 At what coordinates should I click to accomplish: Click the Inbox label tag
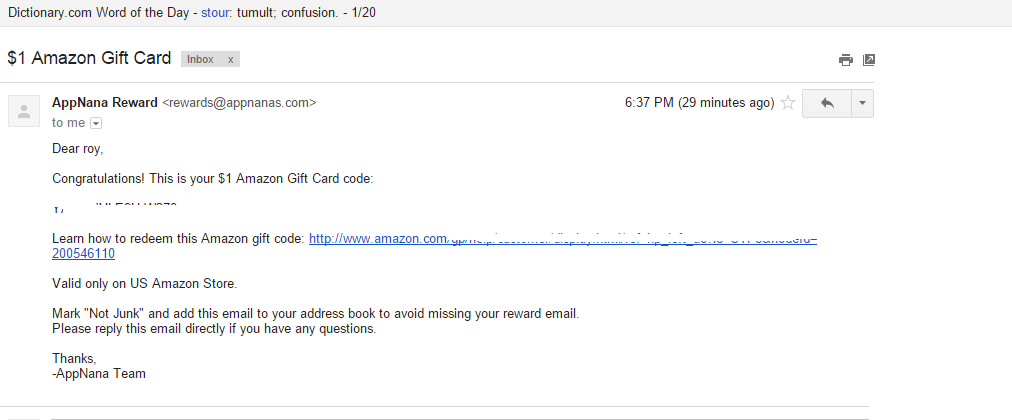pyautogui.click(x=200, y=59)
